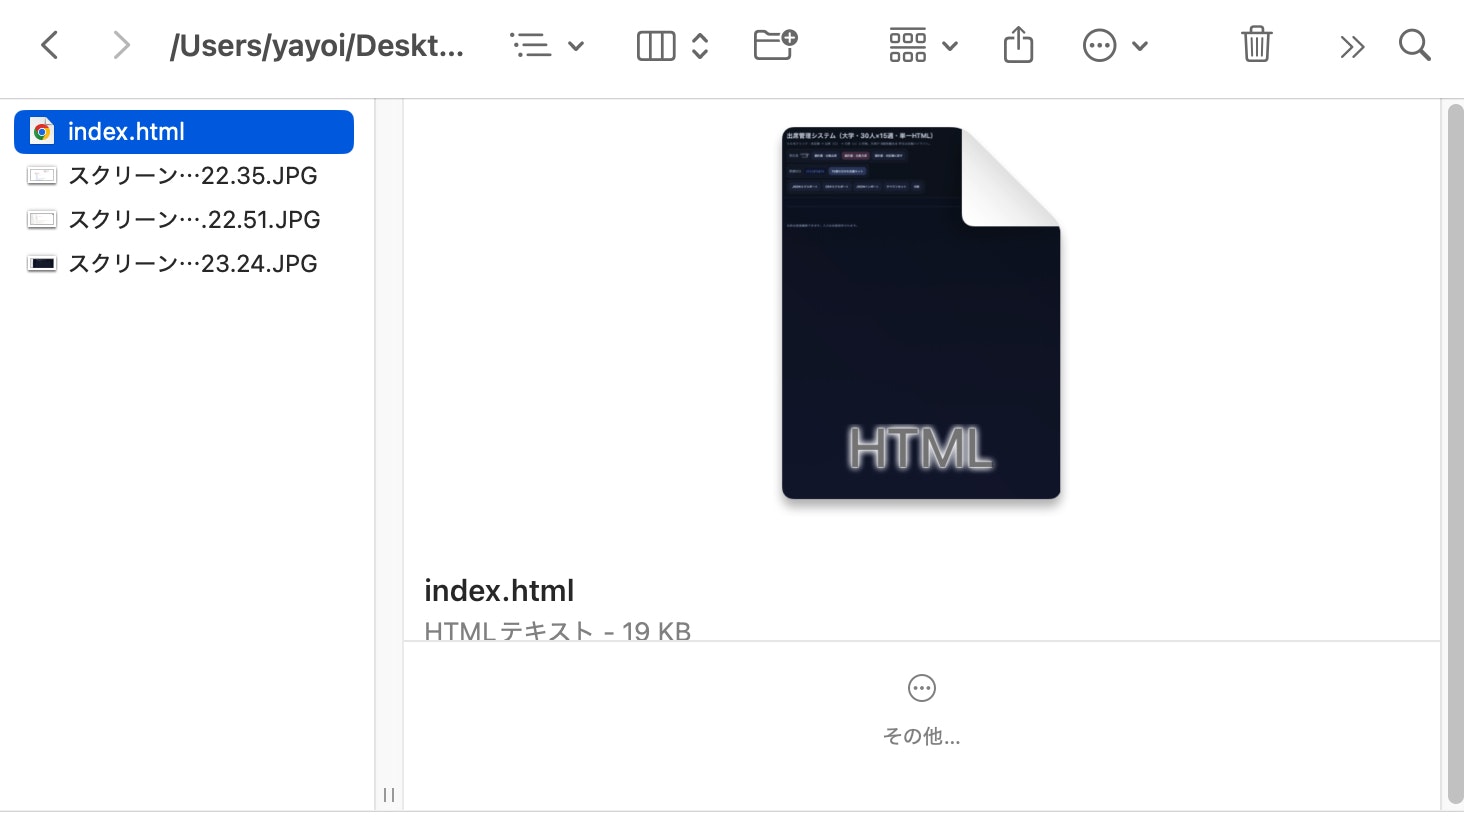Click the vertical scrollbar of the preview pane
The height and width of the screenshot is (820, 1464).
(1455, 455)
